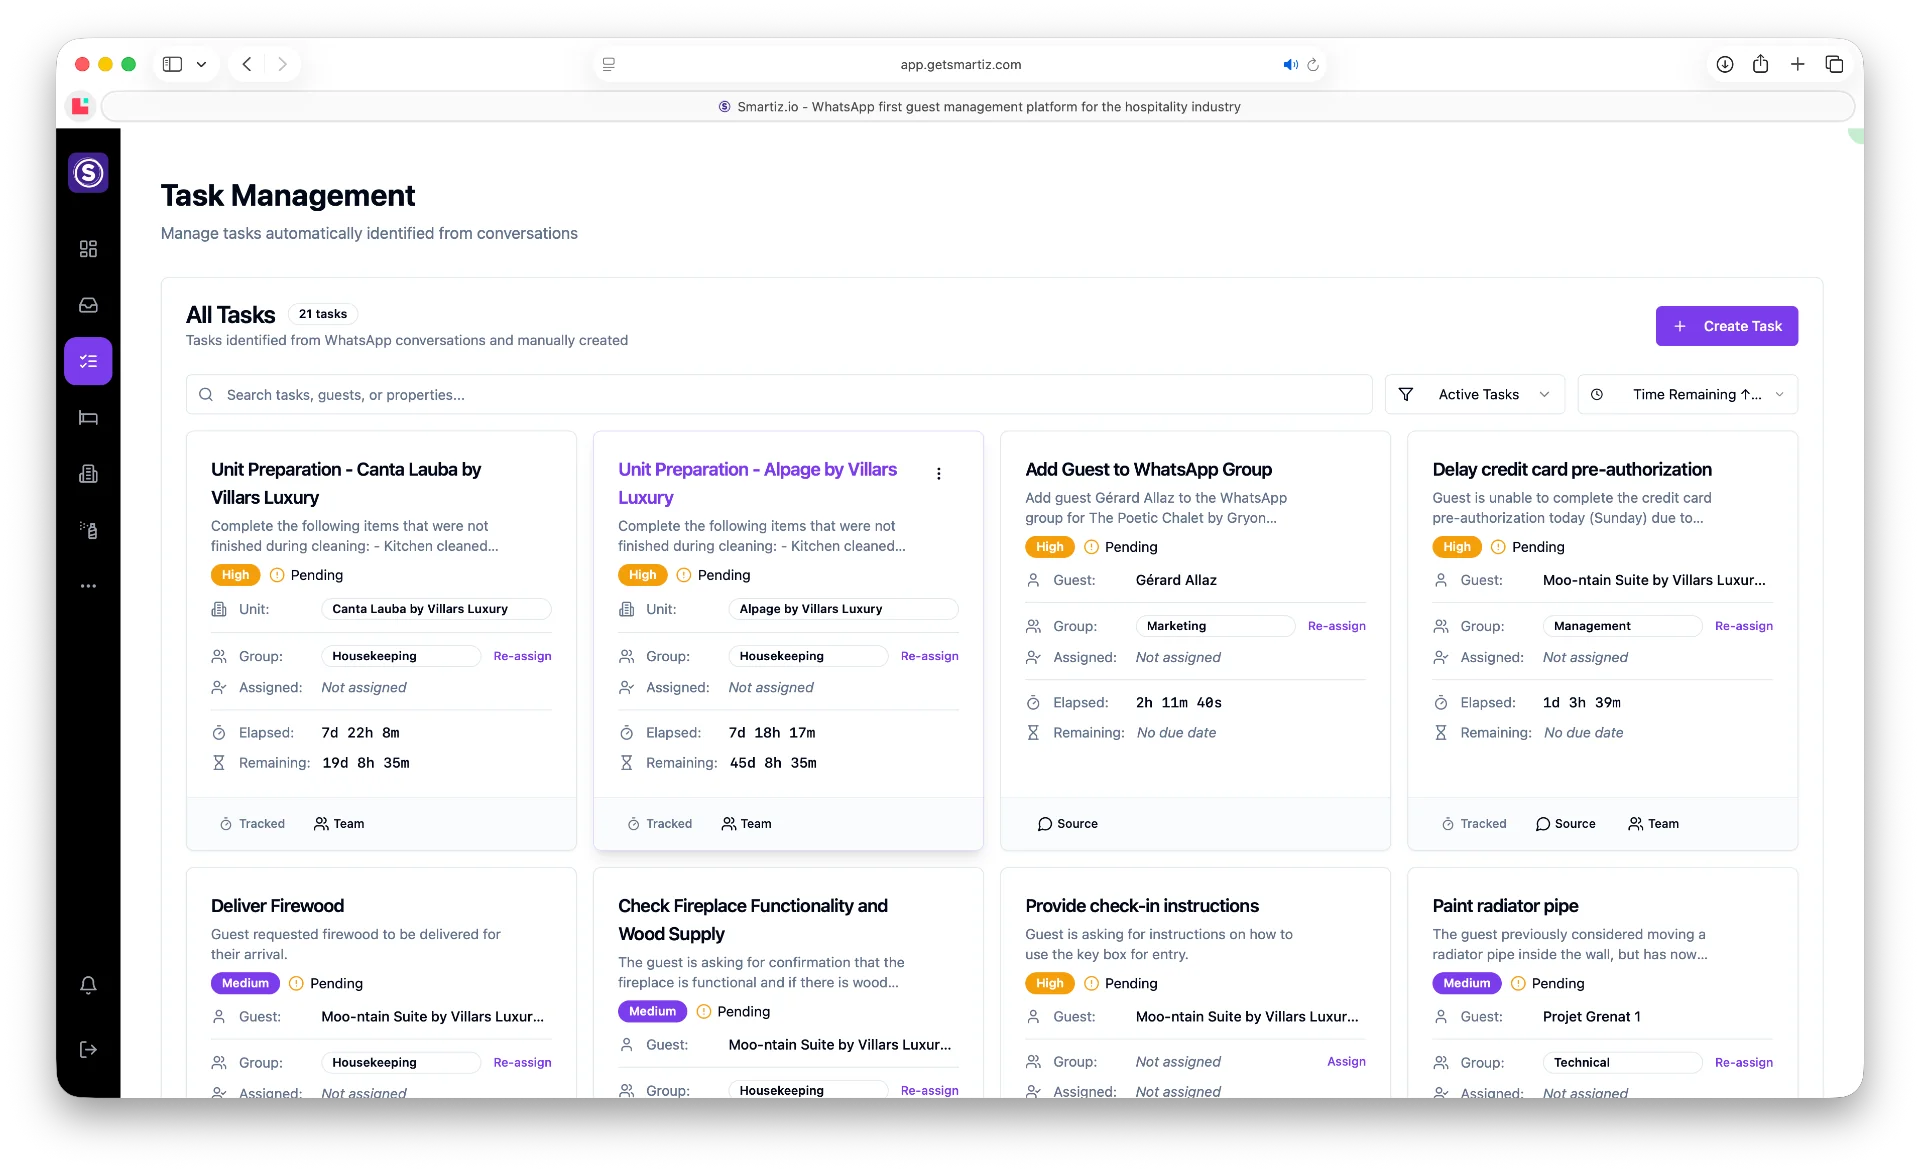Click Team on Delay credit card card
Image resolution: width=1920 pixels, height=1172 pixels.
tap(1653, 824)
